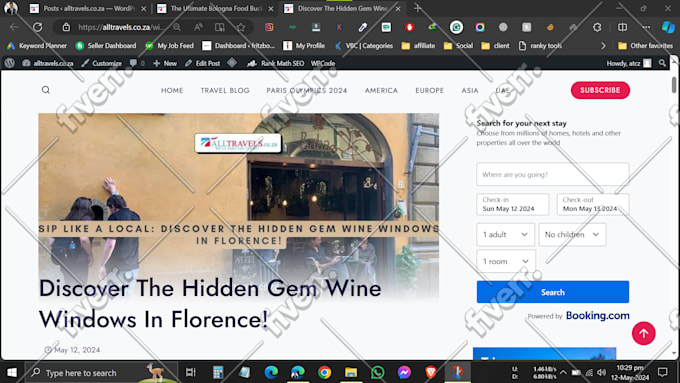This screenshot has height=383, width=680.
Task: Click Edit Post in the admin bar
Action: 203,63
